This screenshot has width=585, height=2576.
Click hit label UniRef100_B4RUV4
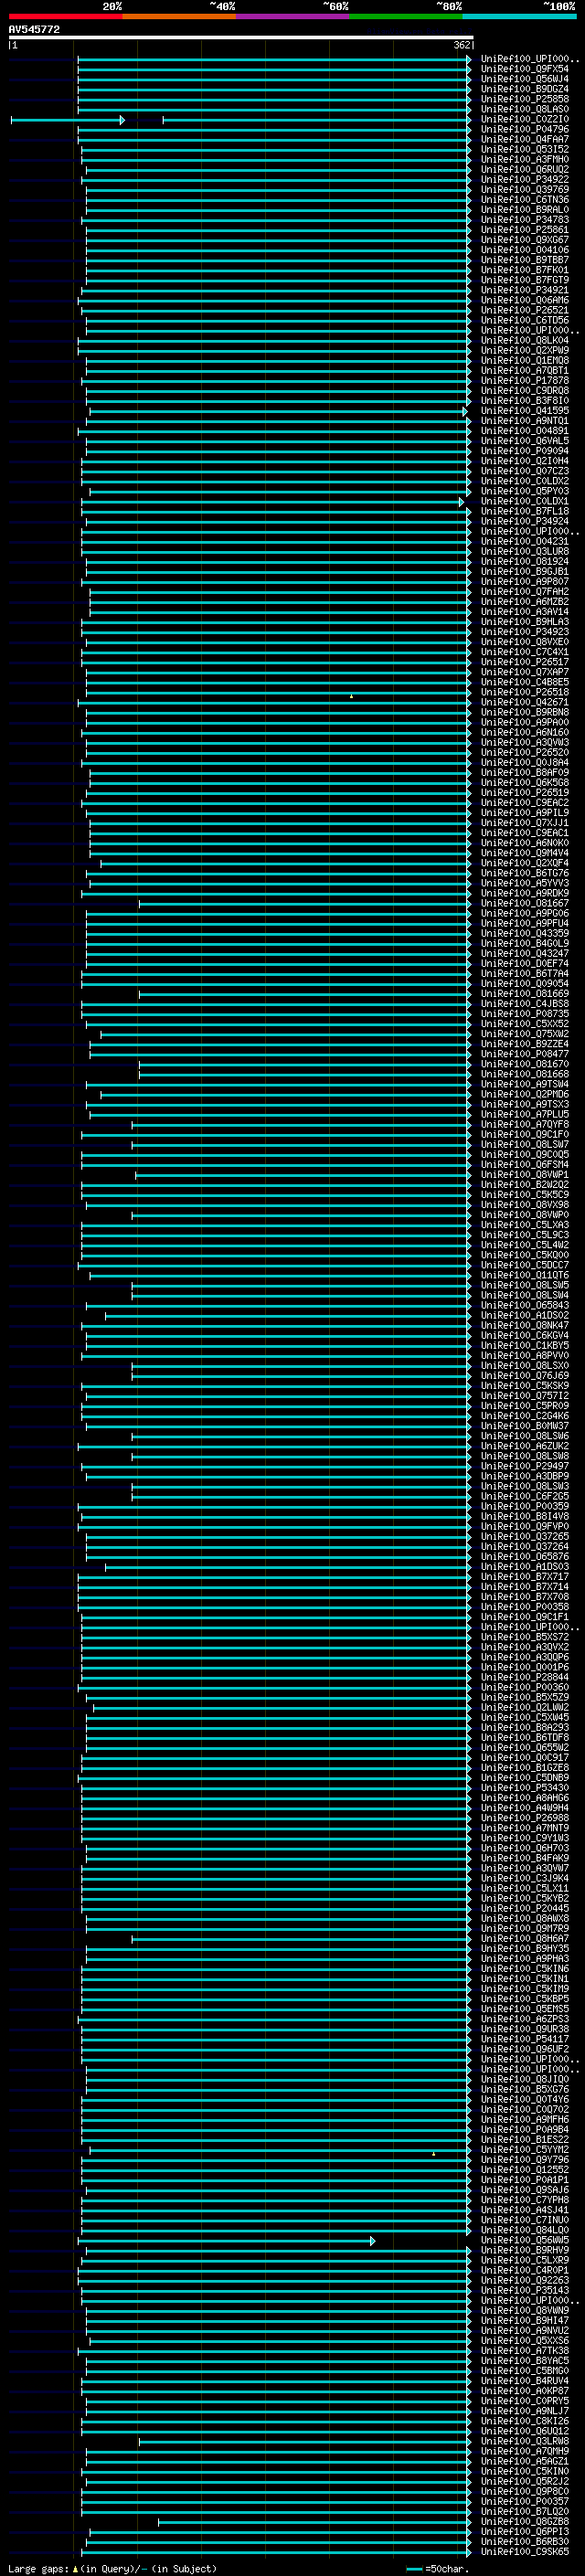click(x=525, y=2380)
